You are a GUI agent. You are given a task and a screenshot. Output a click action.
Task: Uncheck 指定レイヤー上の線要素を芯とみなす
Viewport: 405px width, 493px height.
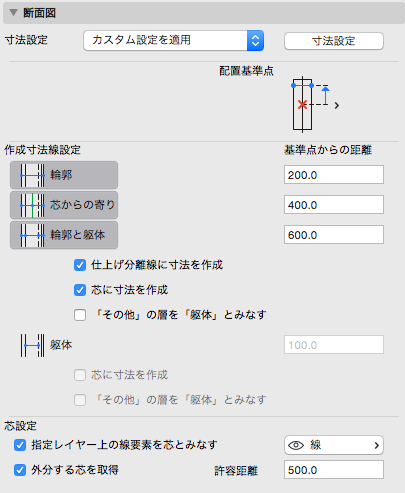click(x=20, y=445)
